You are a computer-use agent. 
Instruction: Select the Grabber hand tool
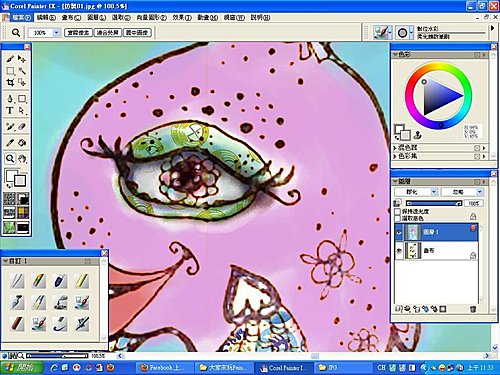coord(22,159)
